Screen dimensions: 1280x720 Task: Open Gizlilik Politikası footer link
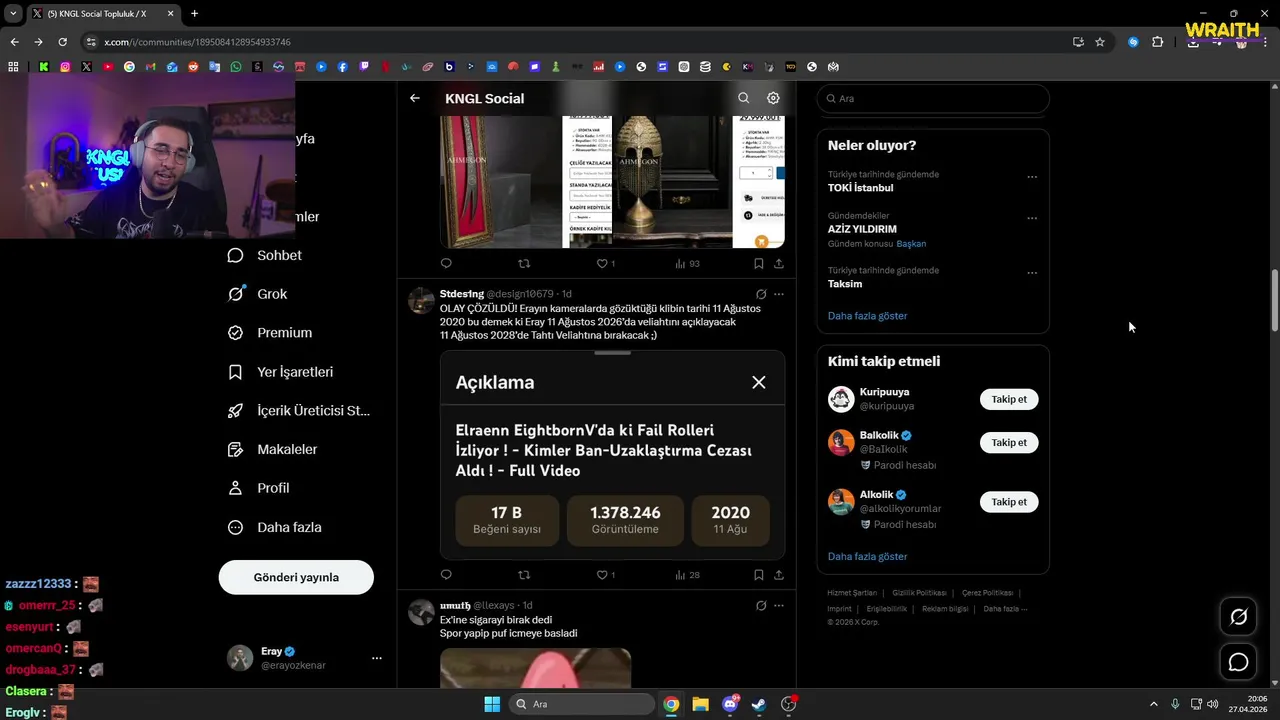click(x=919, y=593)
